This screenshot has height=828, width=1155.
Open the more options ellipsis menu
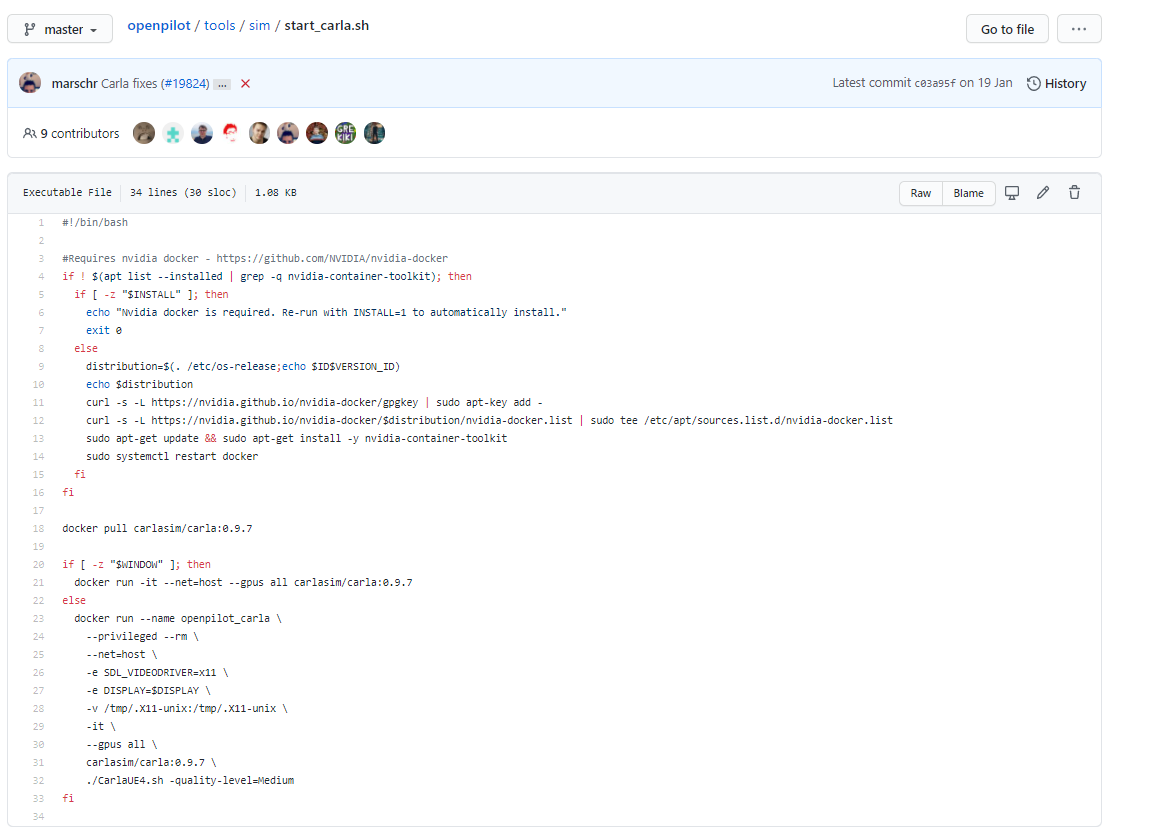pos(1079,29)
